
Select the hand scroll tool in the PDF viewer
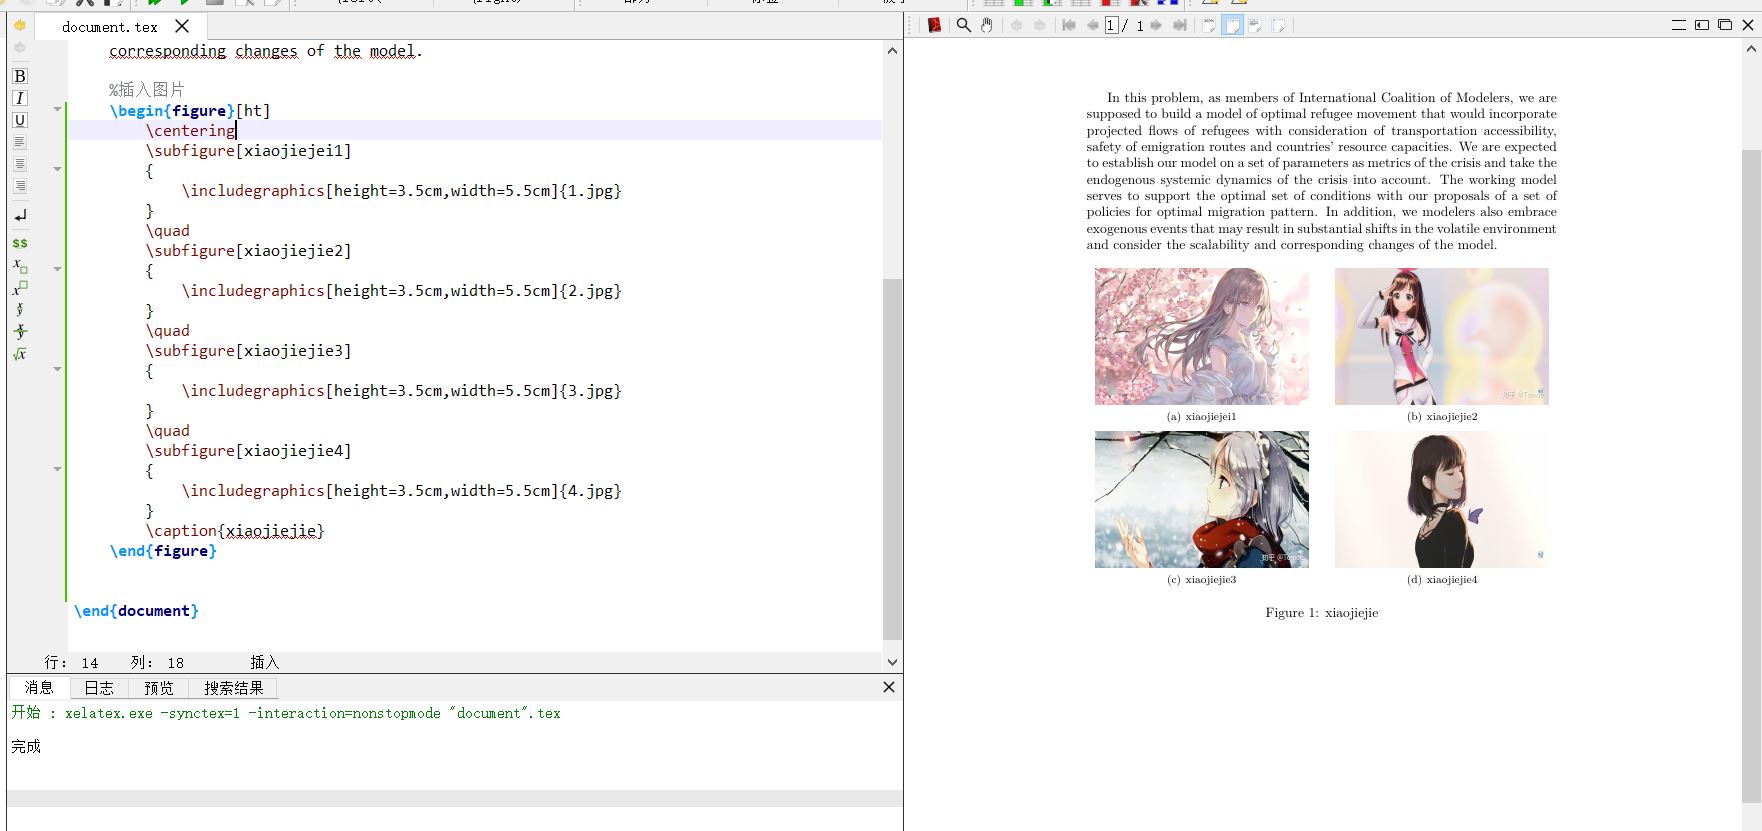(x=987, y=25)
